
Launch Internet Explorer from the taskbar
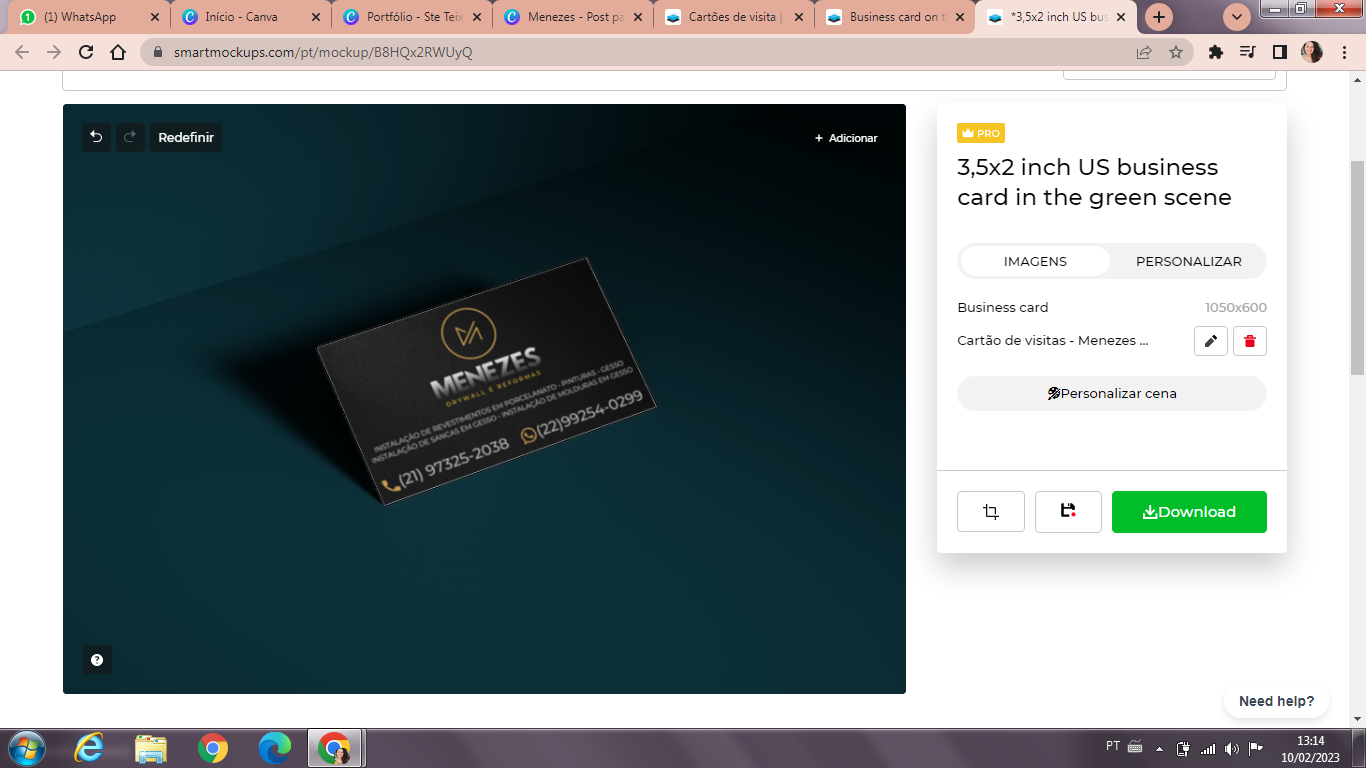(x=89, y=748)
